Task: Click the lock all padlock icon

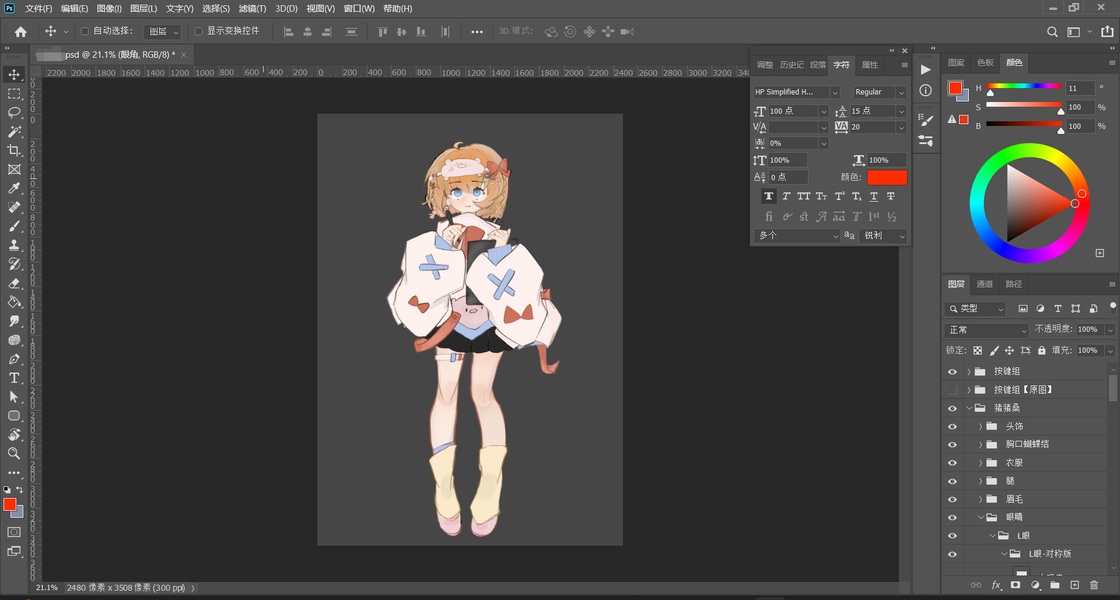Action: [x=1041, y=351]
